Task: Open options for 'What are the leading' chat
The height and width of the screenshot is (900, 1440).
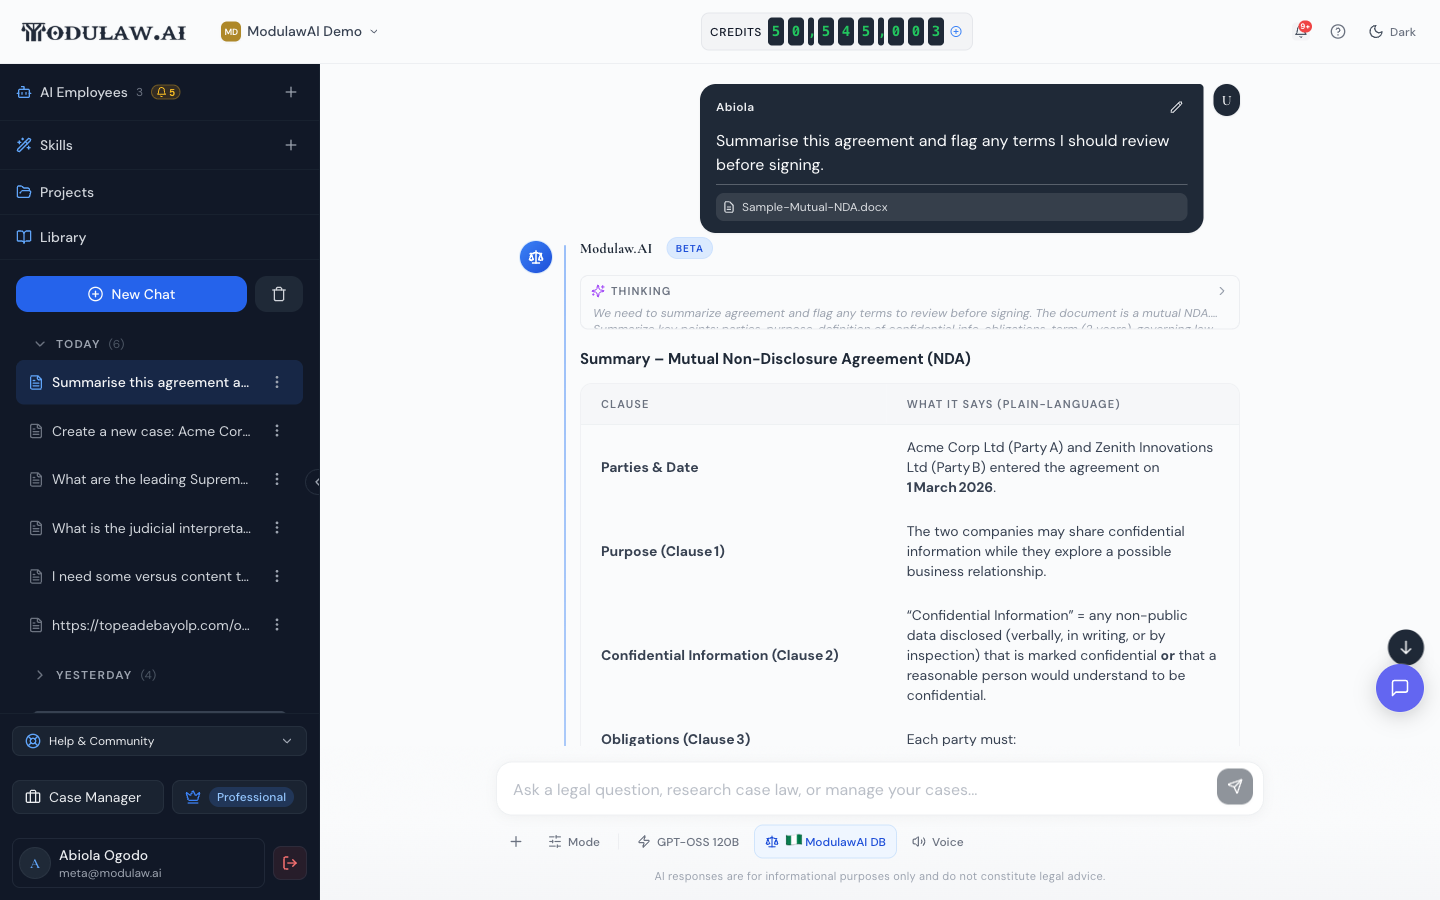Action: pyautogui.click(x=277, y=479)
